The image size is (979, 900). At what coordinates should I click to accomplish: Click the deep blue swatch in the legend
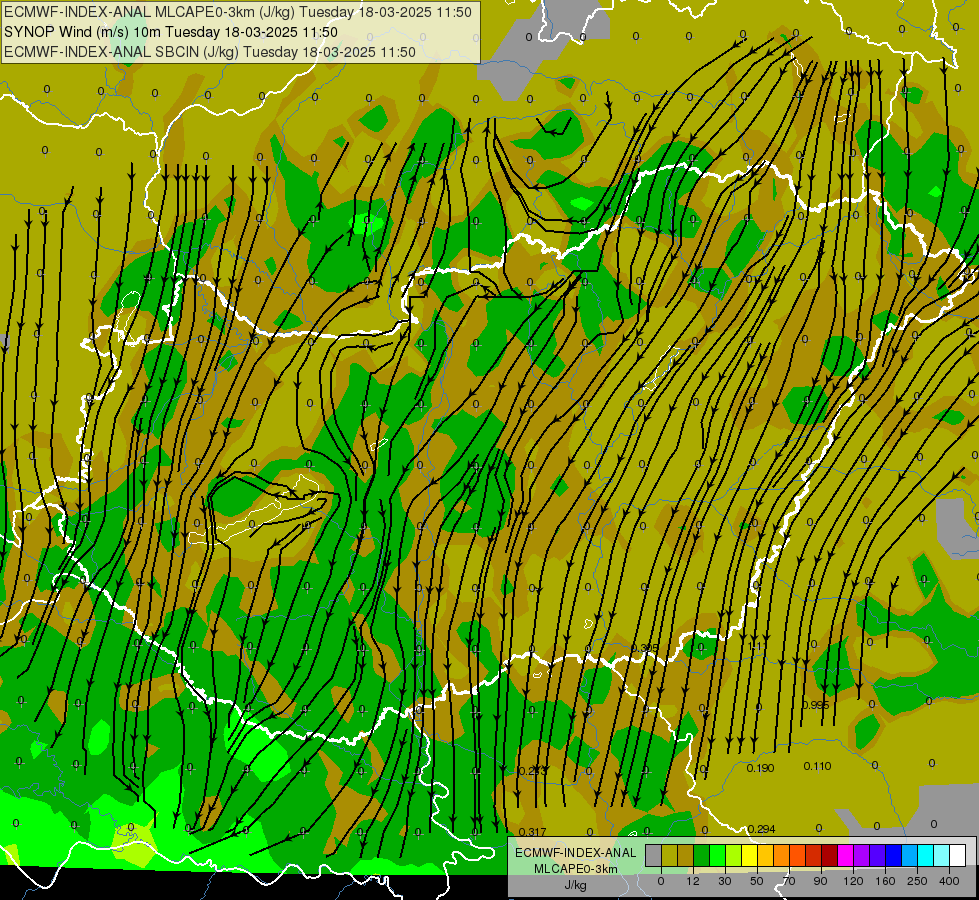[x=893, y=855]
